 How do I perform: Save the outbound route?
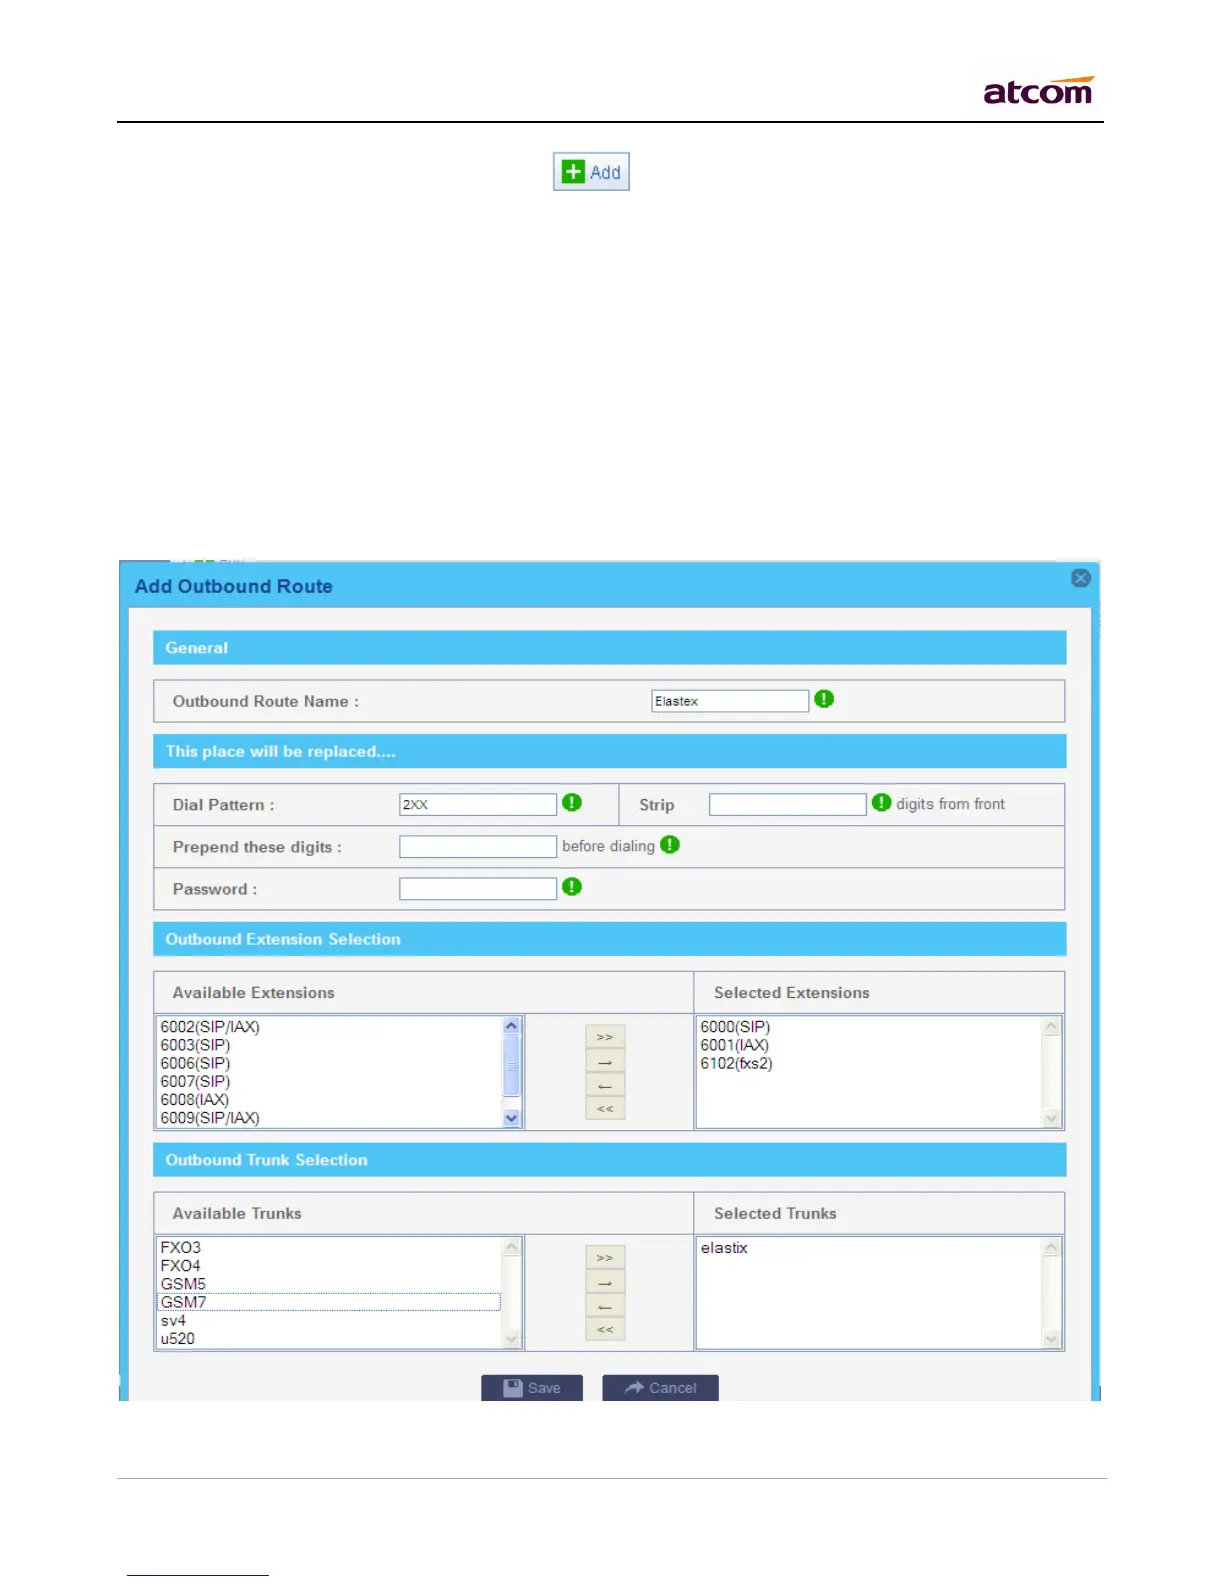(x=532, y=1388)
